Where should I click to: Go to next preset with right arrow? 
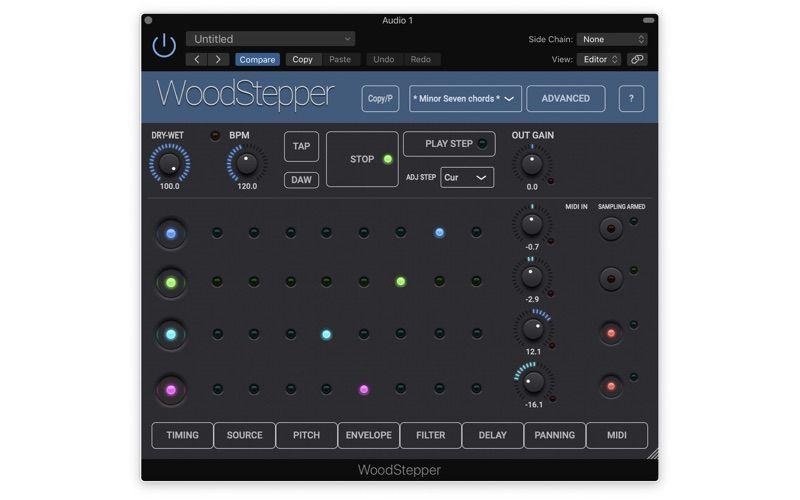tap(218, 59)
